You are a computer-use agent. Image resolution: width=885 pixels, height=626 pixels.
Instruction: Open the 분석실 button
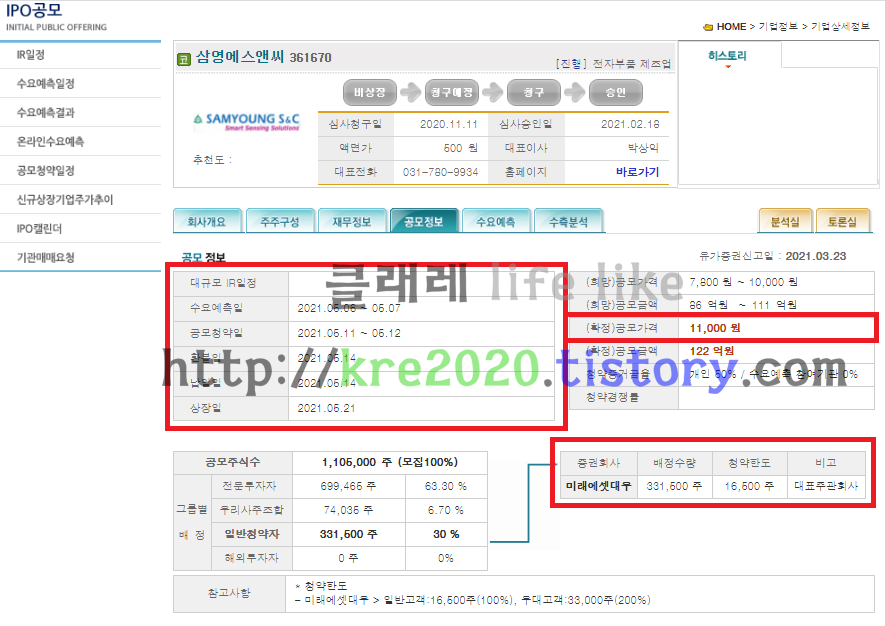click(x=786, y=221)
